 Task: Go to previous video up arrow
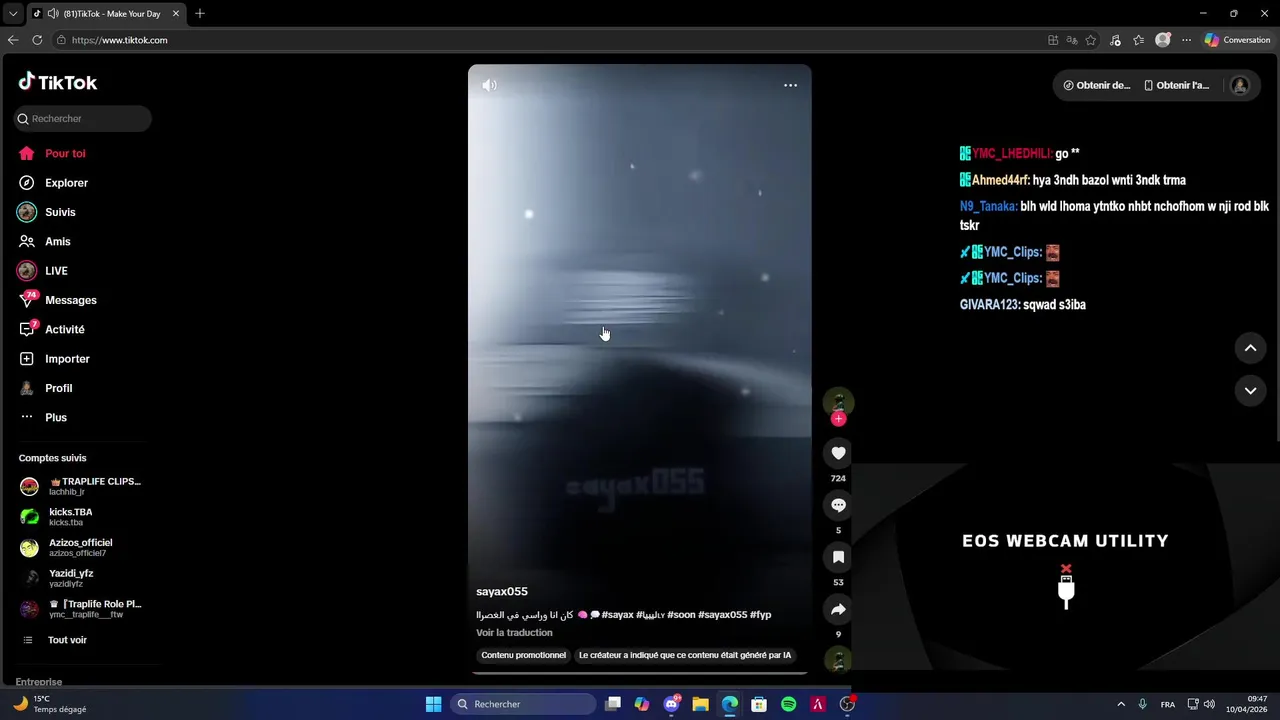[1250, 348]
